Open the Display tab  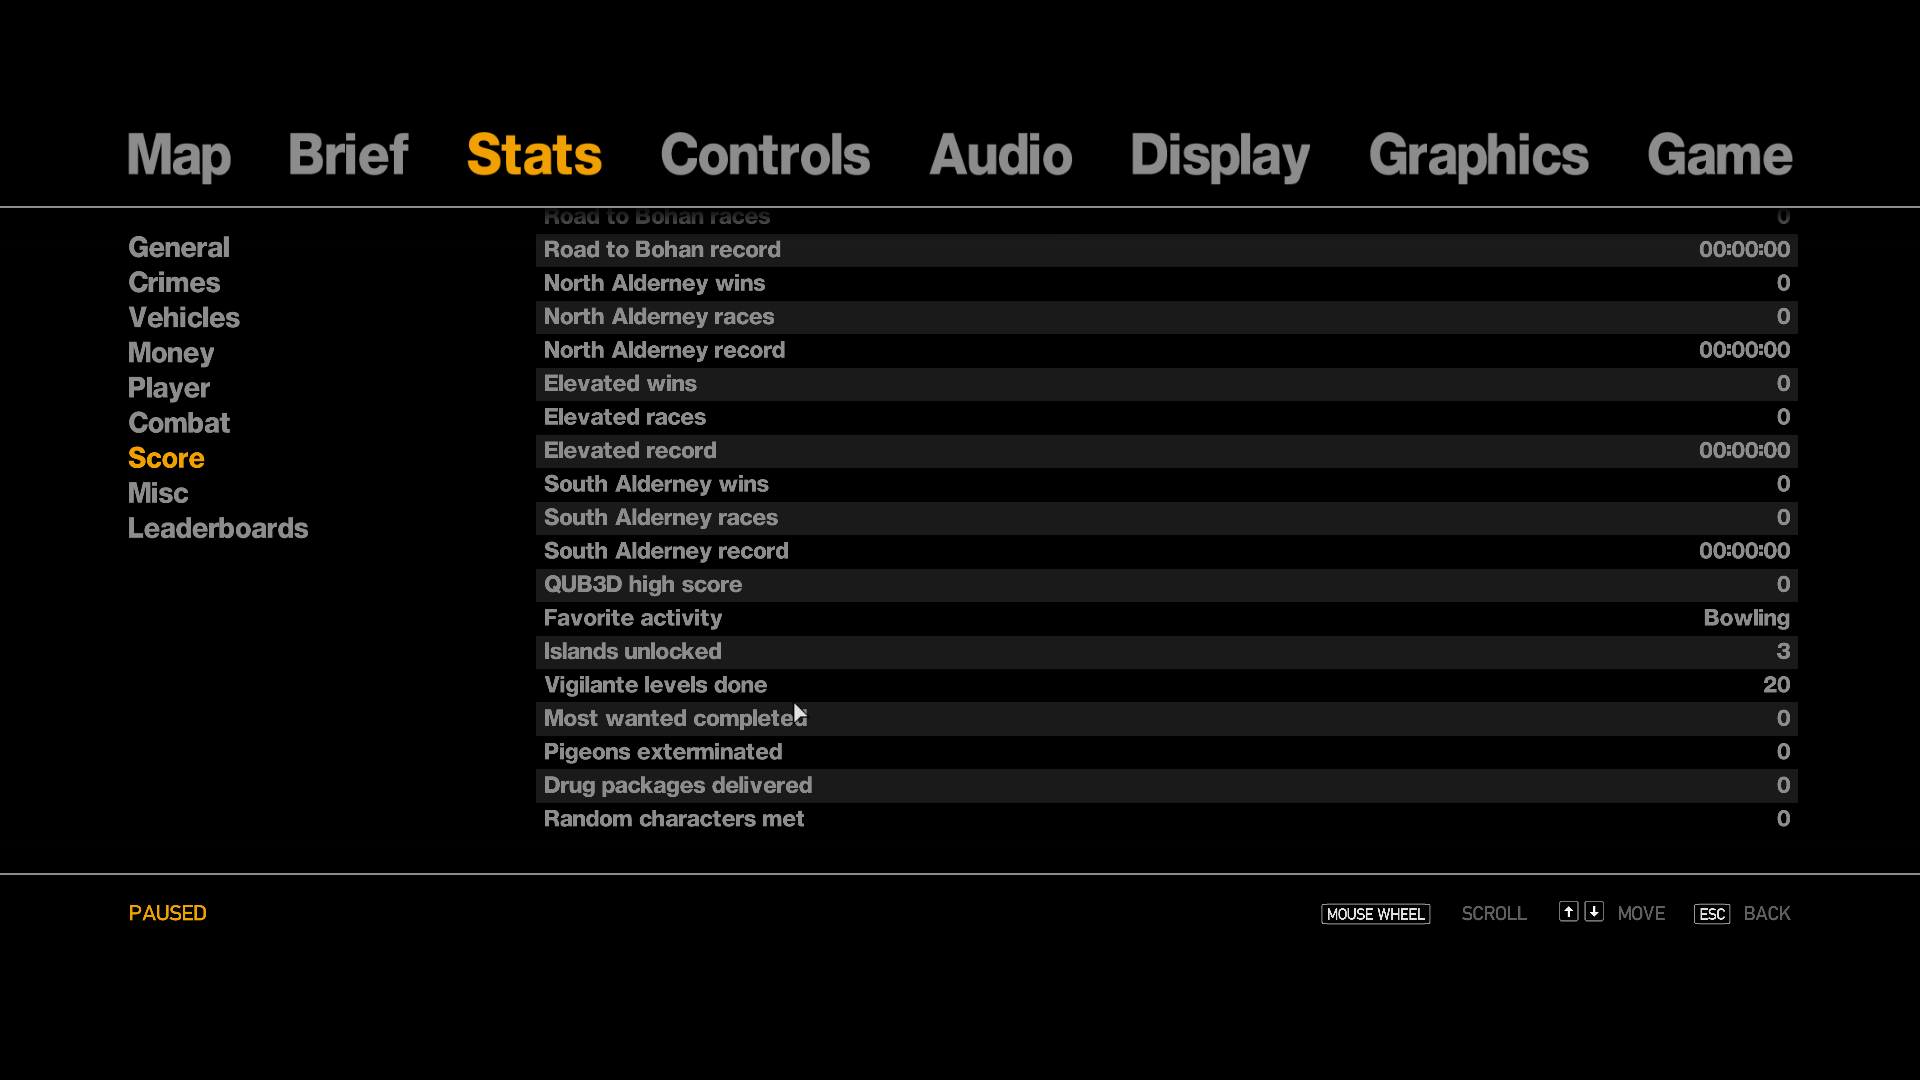tap(1220, 156)
